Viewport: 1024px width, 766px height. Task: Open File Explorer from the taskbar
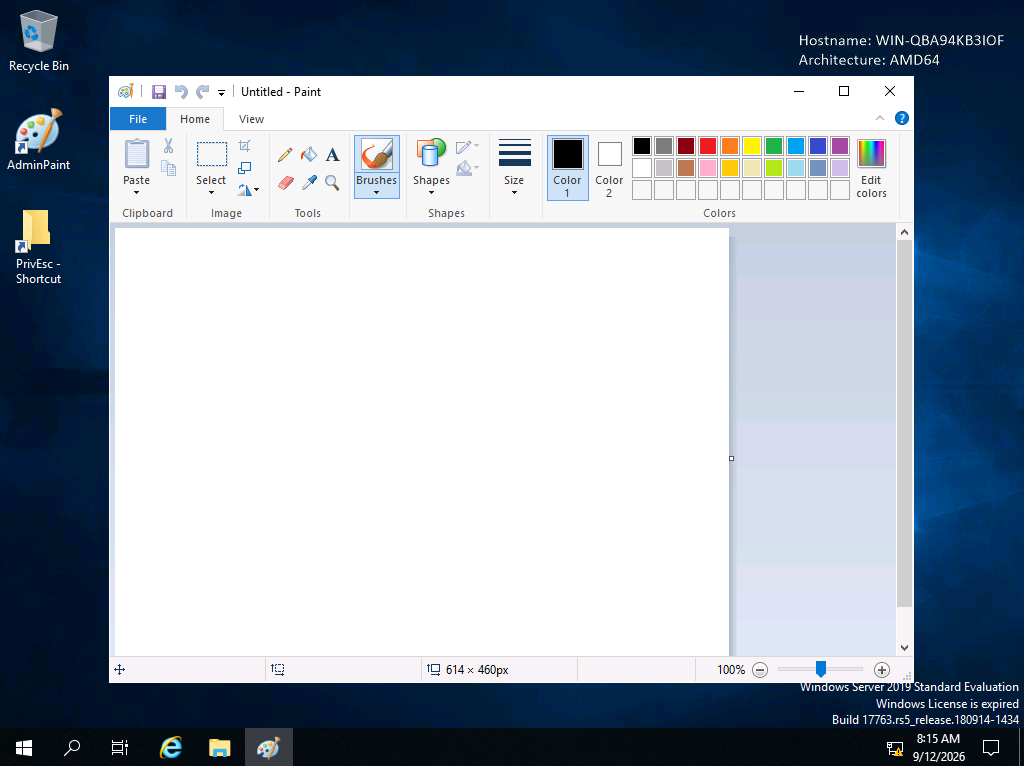219,748
